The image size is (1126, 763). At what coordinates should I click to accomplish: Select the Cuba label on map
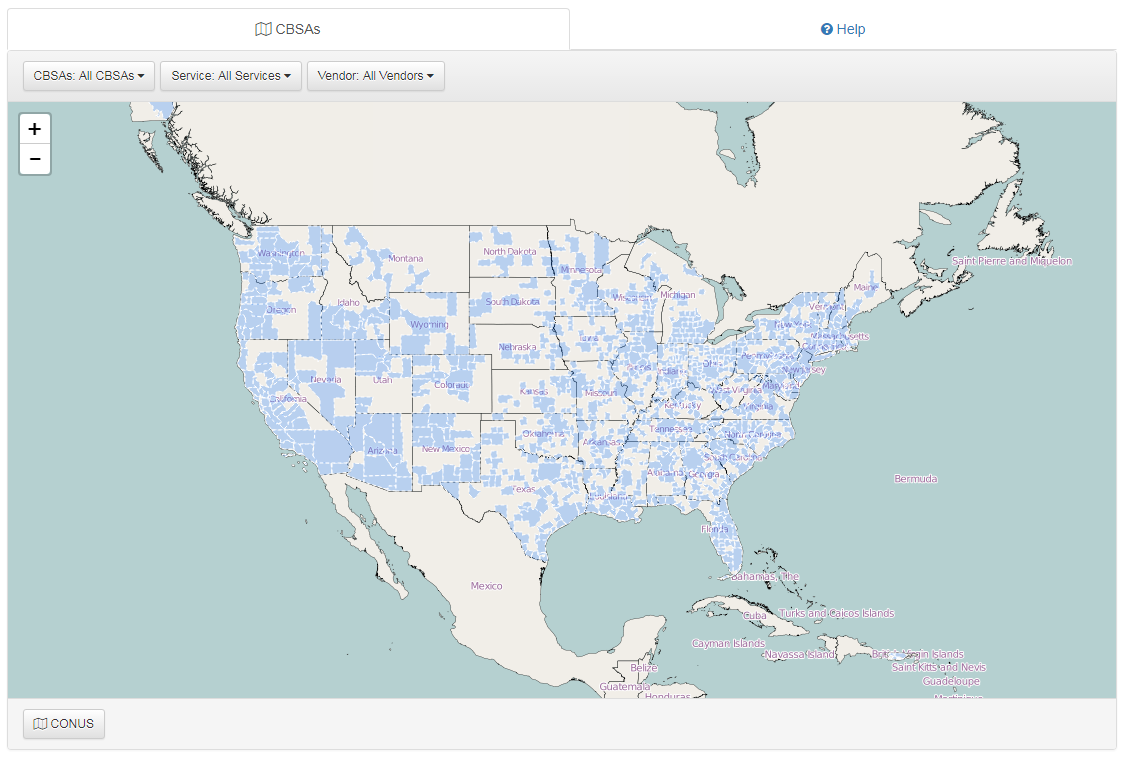tap(754, 616)
